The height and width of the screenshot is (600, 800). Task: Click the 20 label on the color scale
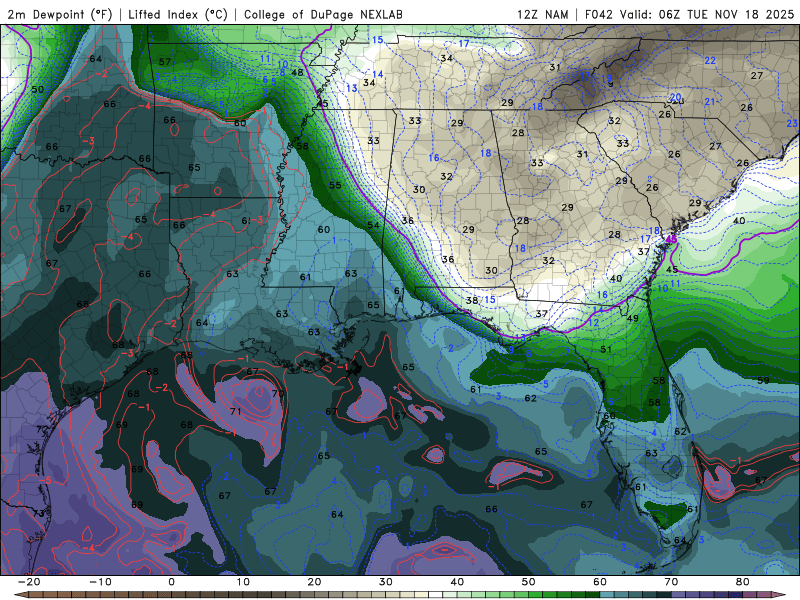314,582
